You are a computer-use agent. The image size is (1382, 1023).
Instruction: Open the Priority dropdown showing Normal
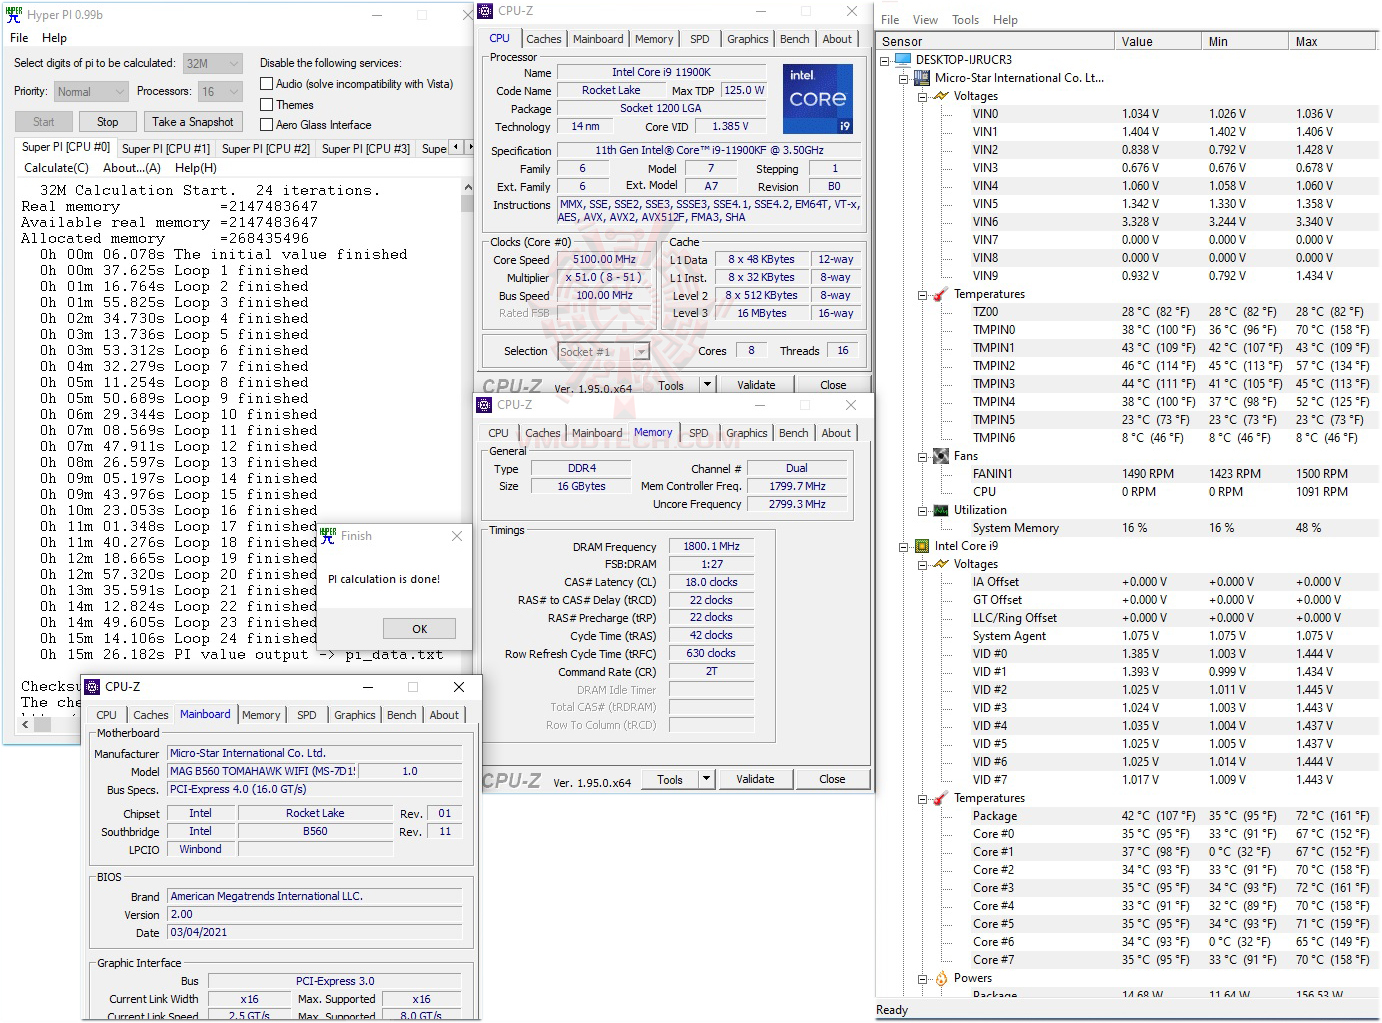90,91
